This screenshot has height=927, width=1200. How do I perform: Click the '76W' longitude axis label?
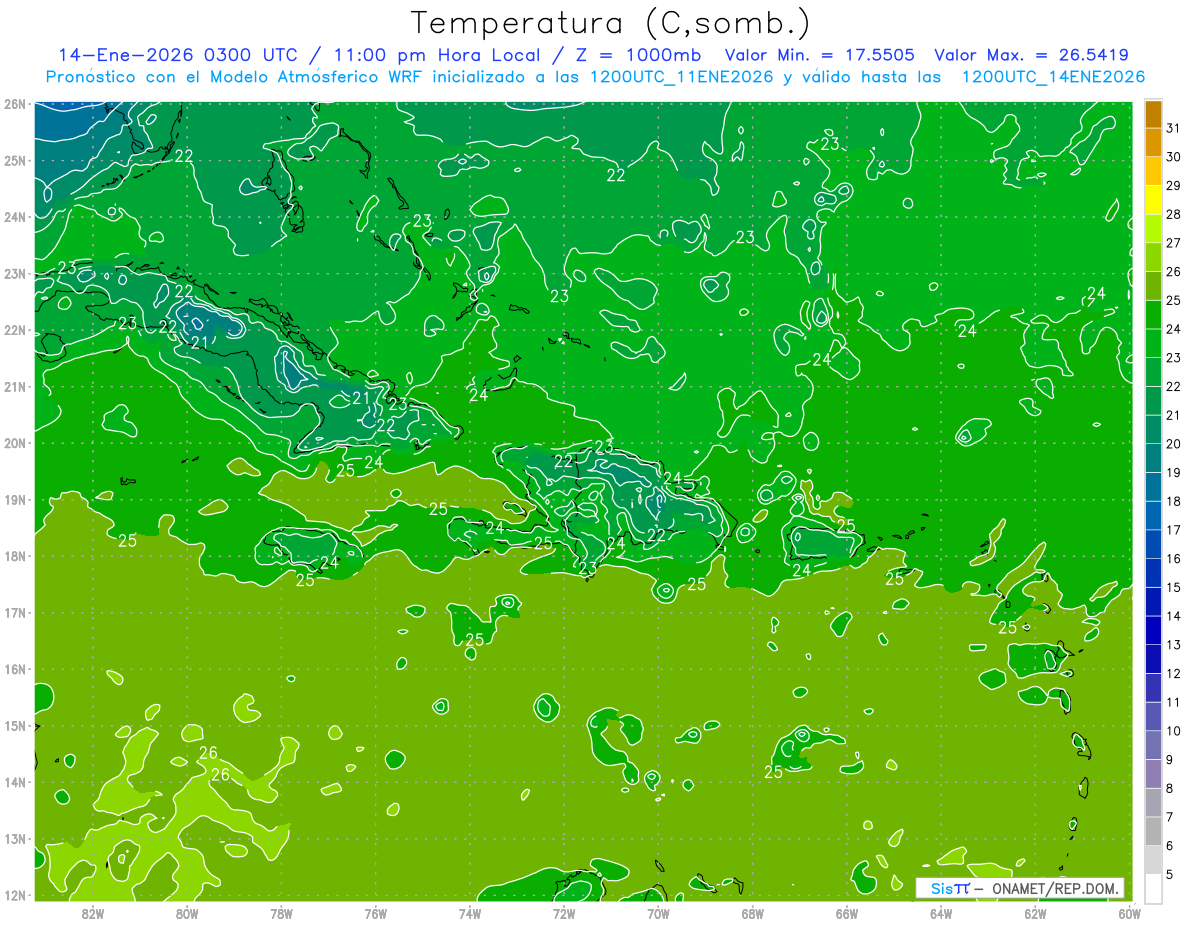(x=375, y=912)
